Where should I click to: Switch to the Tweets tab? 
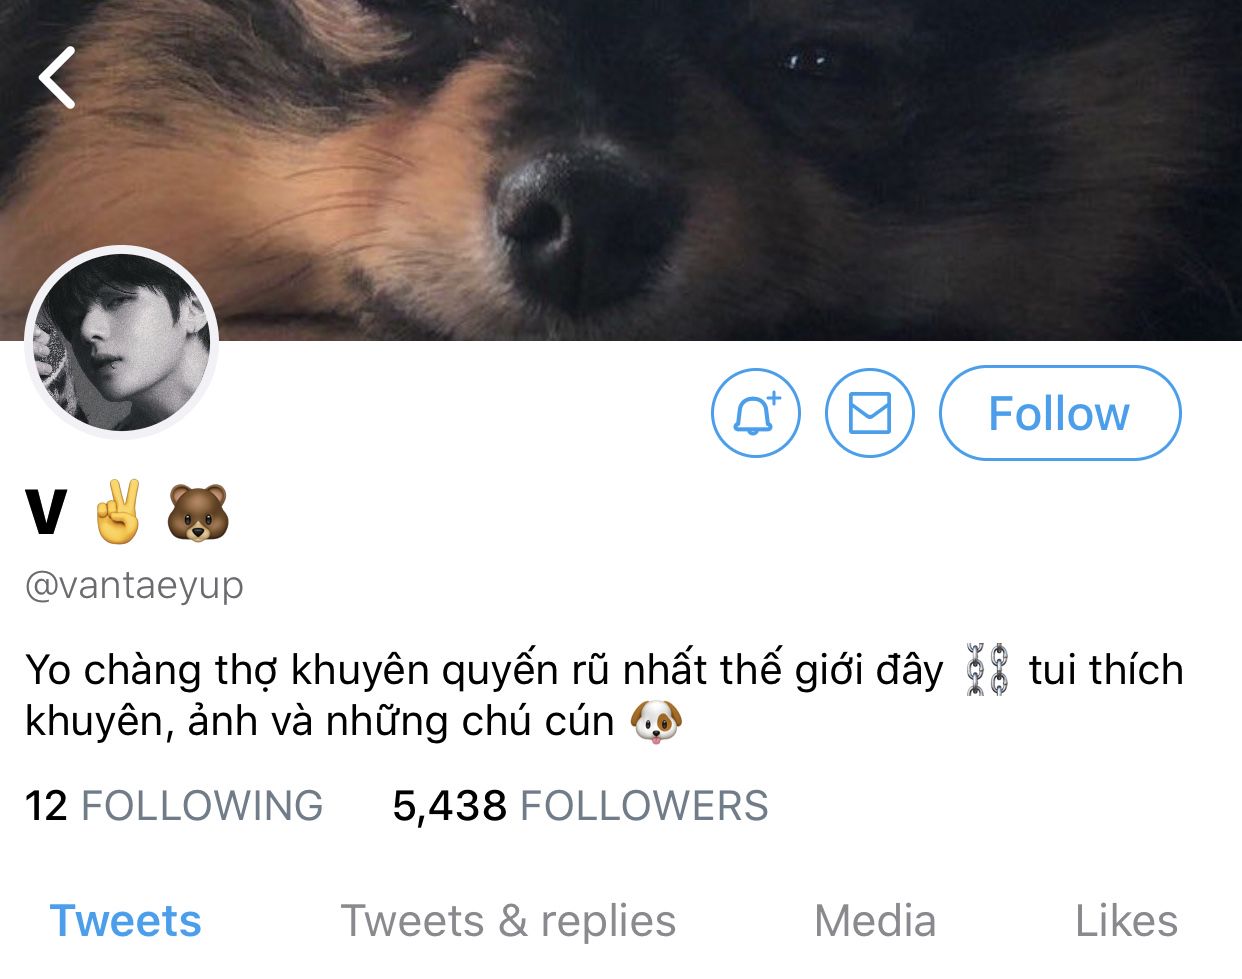[x=126, y=921]
